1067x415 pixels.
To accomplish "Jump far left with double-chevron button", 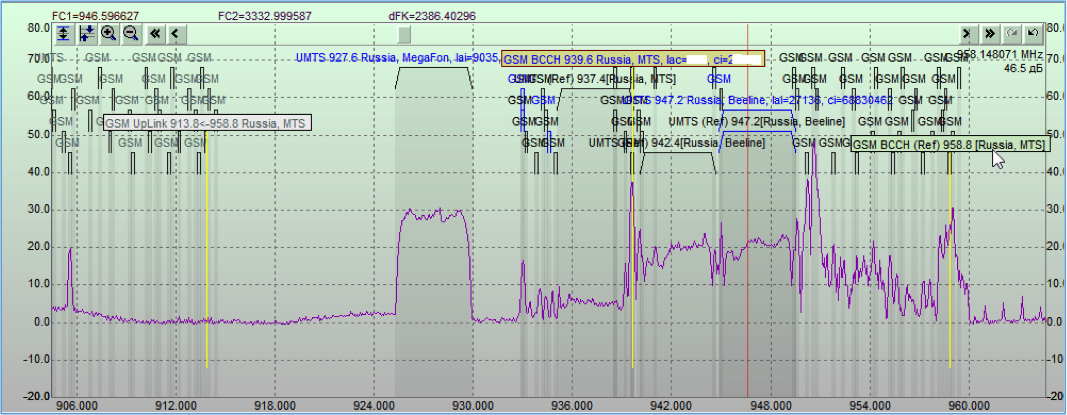I will (x=154, y=33).
